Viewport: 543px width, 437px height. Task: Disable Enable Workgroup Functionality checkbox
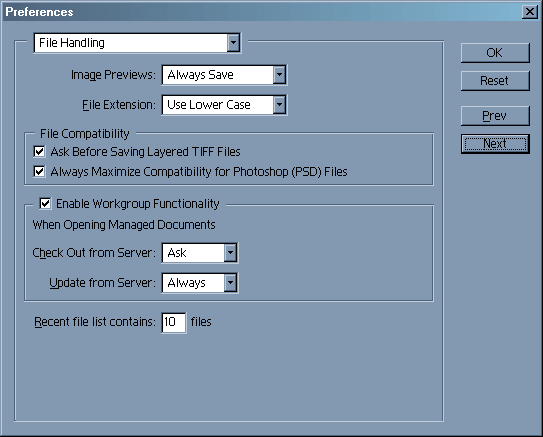tap(45, 203)
